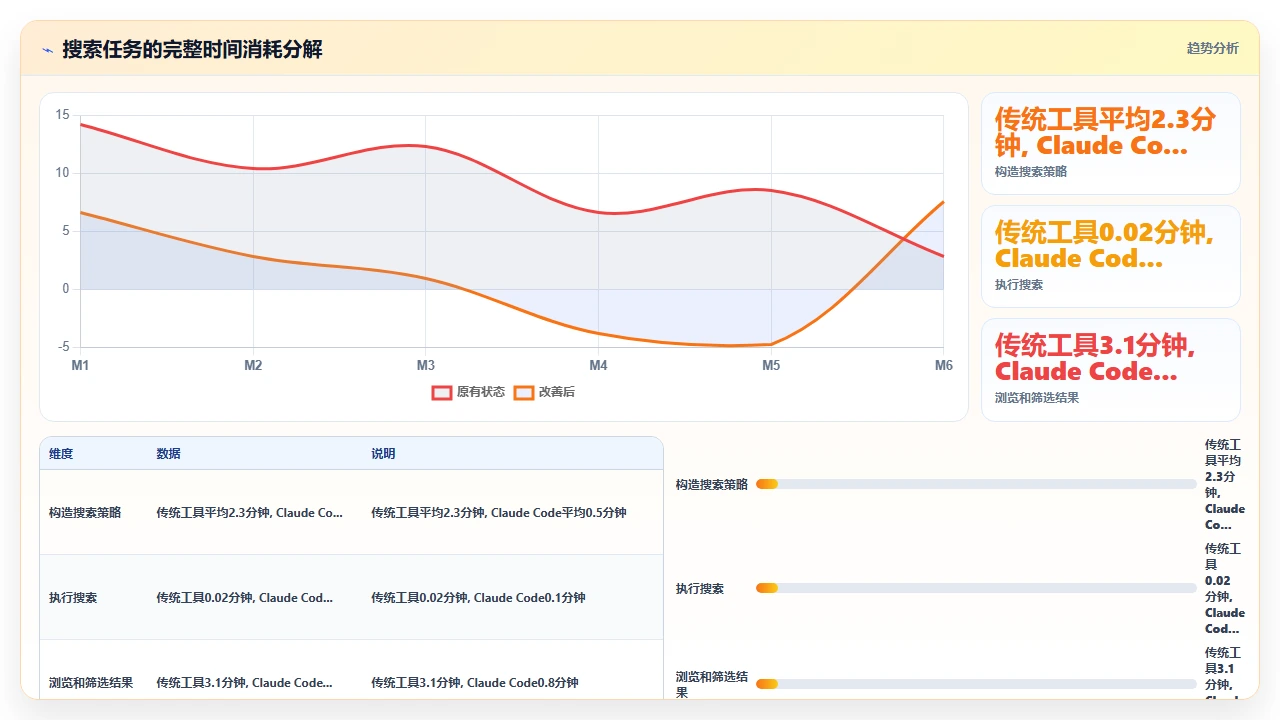Click the orange 改善后 line above M2
Screen dimensions: 1280x720
coord(253,257)
